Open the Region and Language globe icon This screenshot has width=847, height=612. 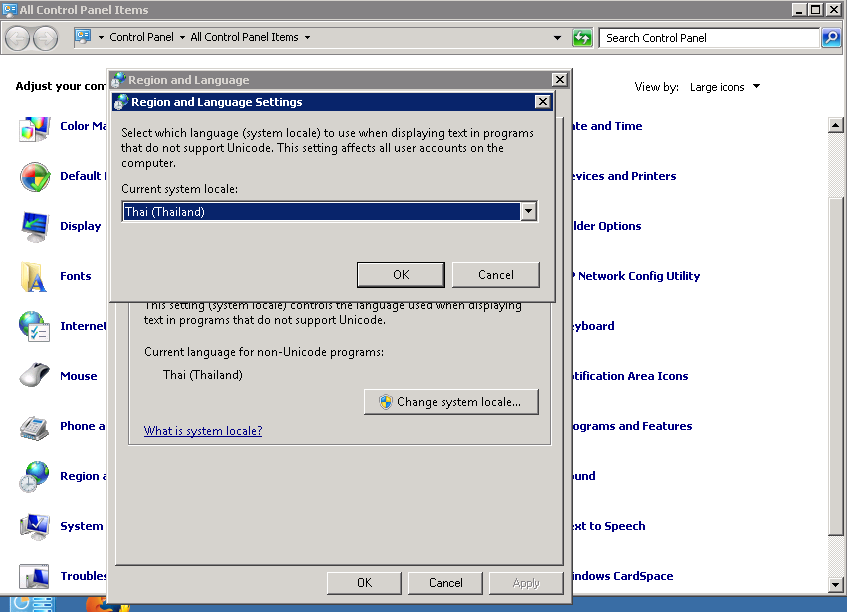point(33,476)
